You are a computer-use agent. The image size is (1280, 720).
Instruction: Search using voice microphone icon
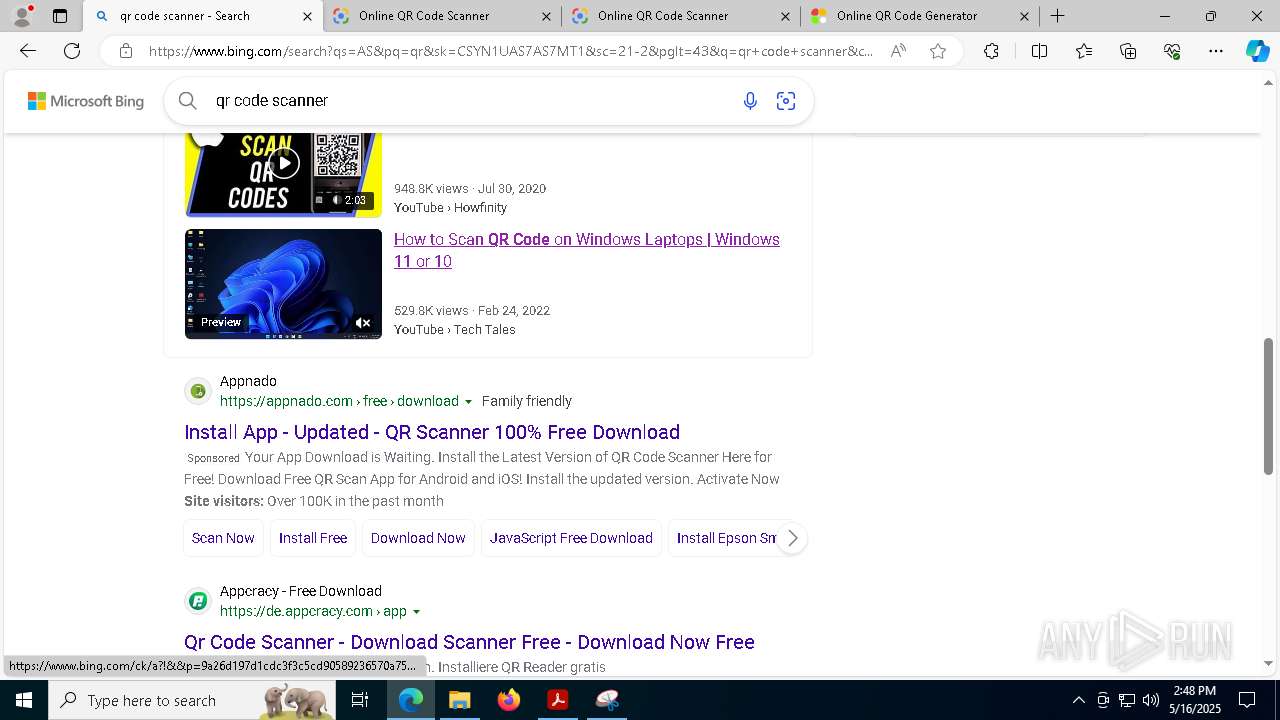coord(750,101)
